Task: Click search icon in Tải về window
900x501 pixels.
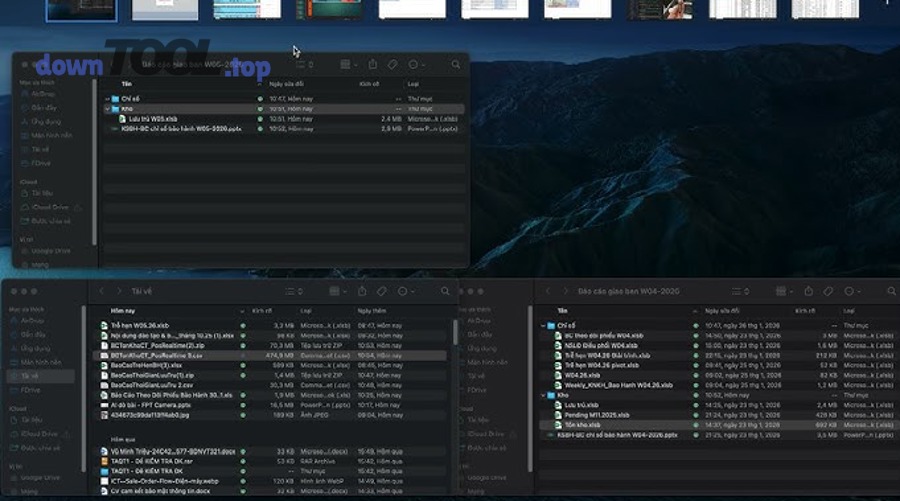Action: pyautogui.click(x=445, y=292)
